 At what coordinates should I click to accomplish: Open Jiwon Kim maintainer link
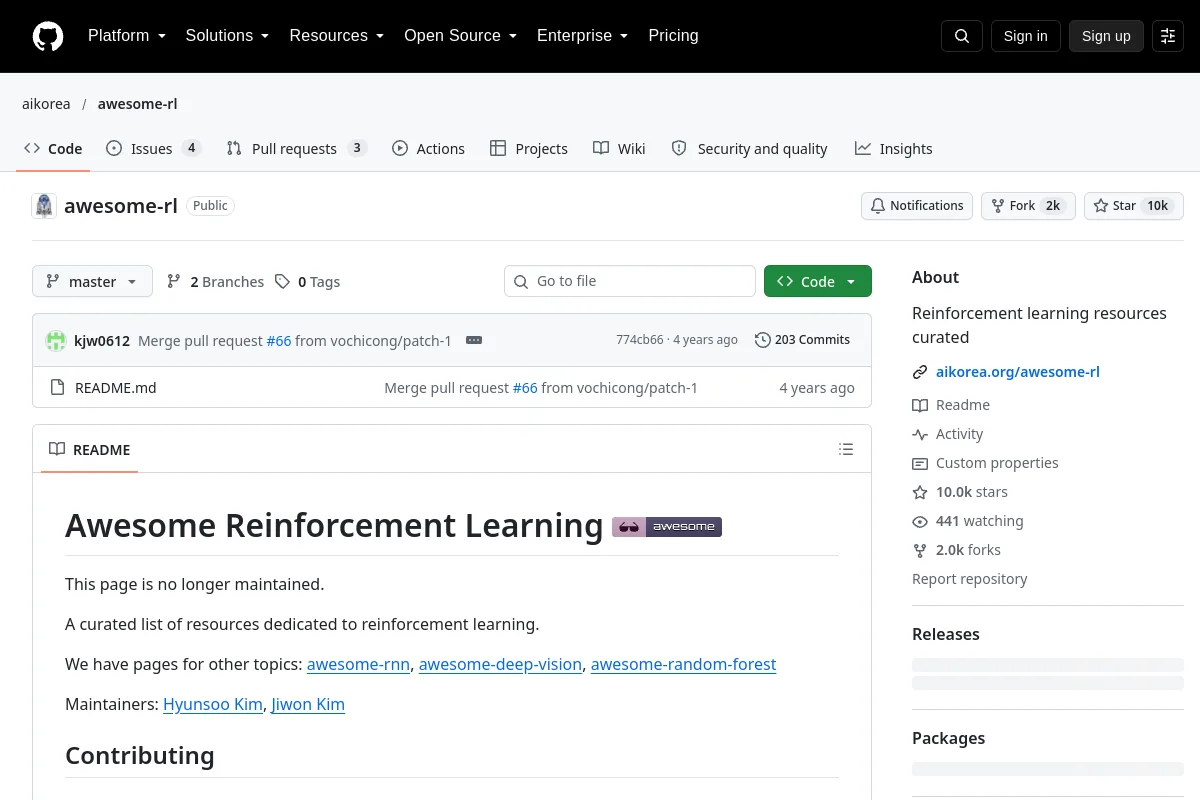pos(308,704)
